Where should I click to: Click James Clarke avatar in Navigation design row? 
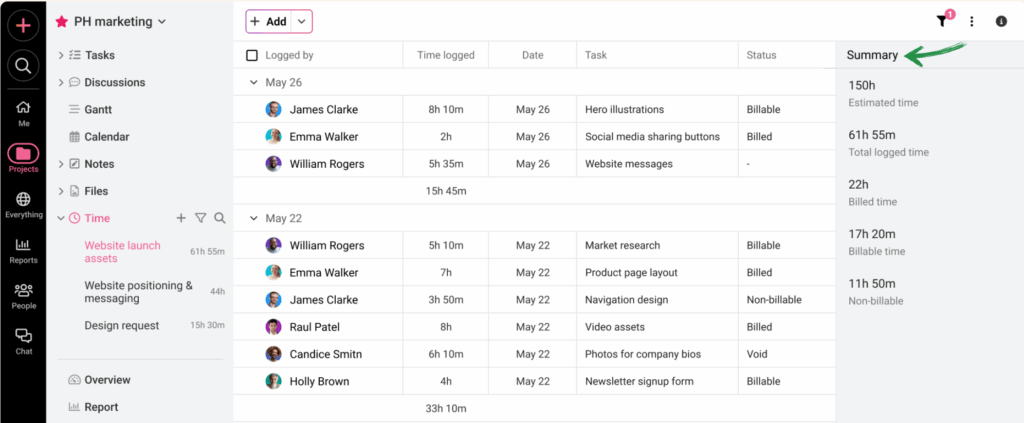click(274, 300)
